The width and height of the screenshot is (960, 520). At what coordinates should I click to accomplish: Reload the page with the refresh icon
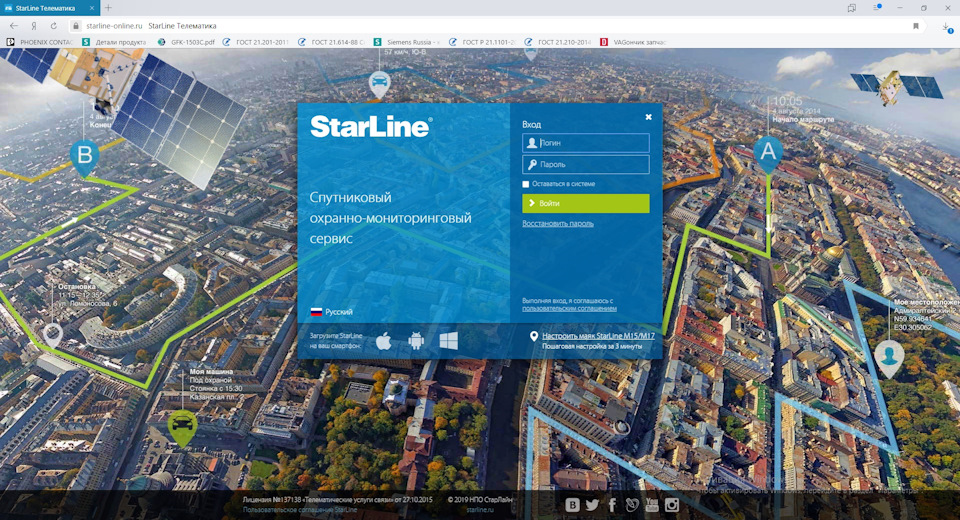pos(53,26)
